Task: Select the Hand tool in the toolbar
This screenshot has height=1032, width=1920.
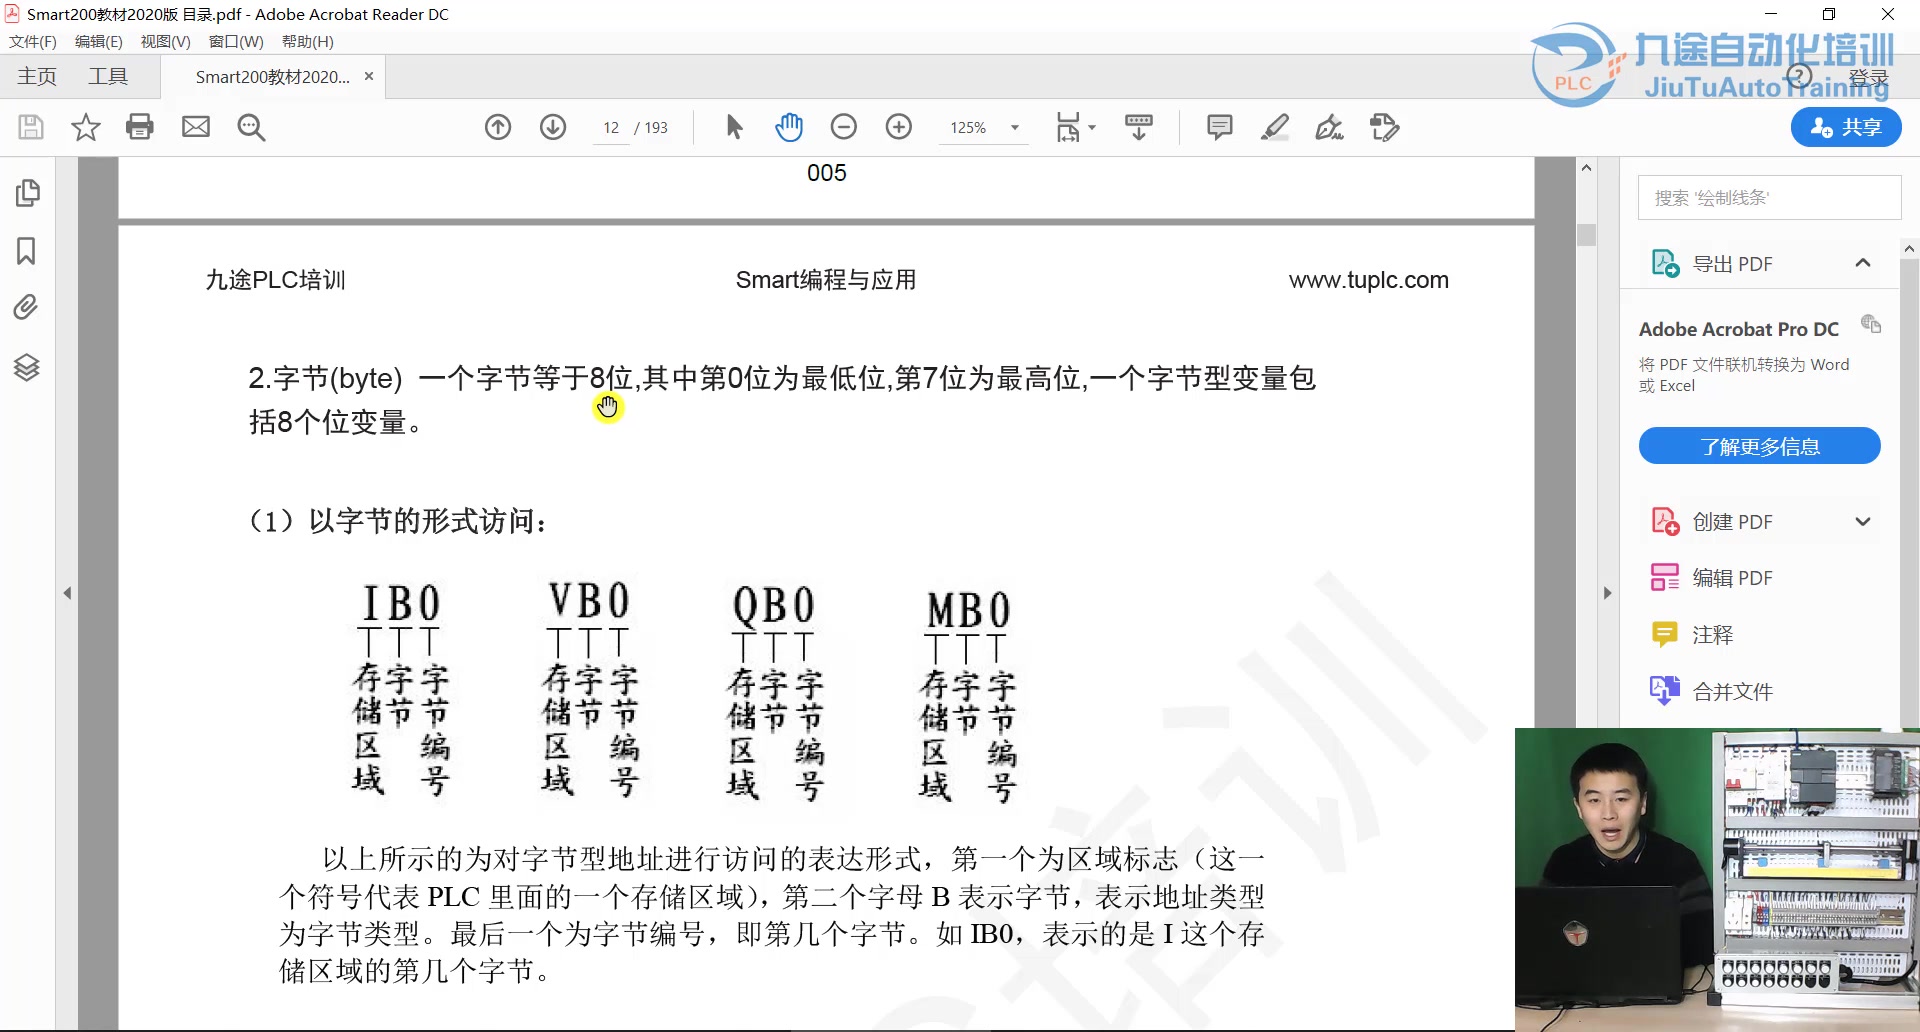Action: click(789, 127)
